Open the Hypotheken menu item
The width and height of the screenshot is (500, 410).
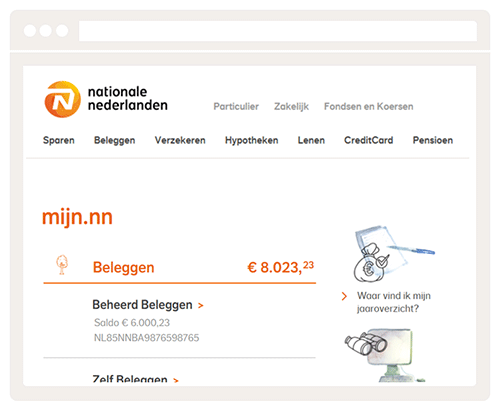click(x=252, y=140)
